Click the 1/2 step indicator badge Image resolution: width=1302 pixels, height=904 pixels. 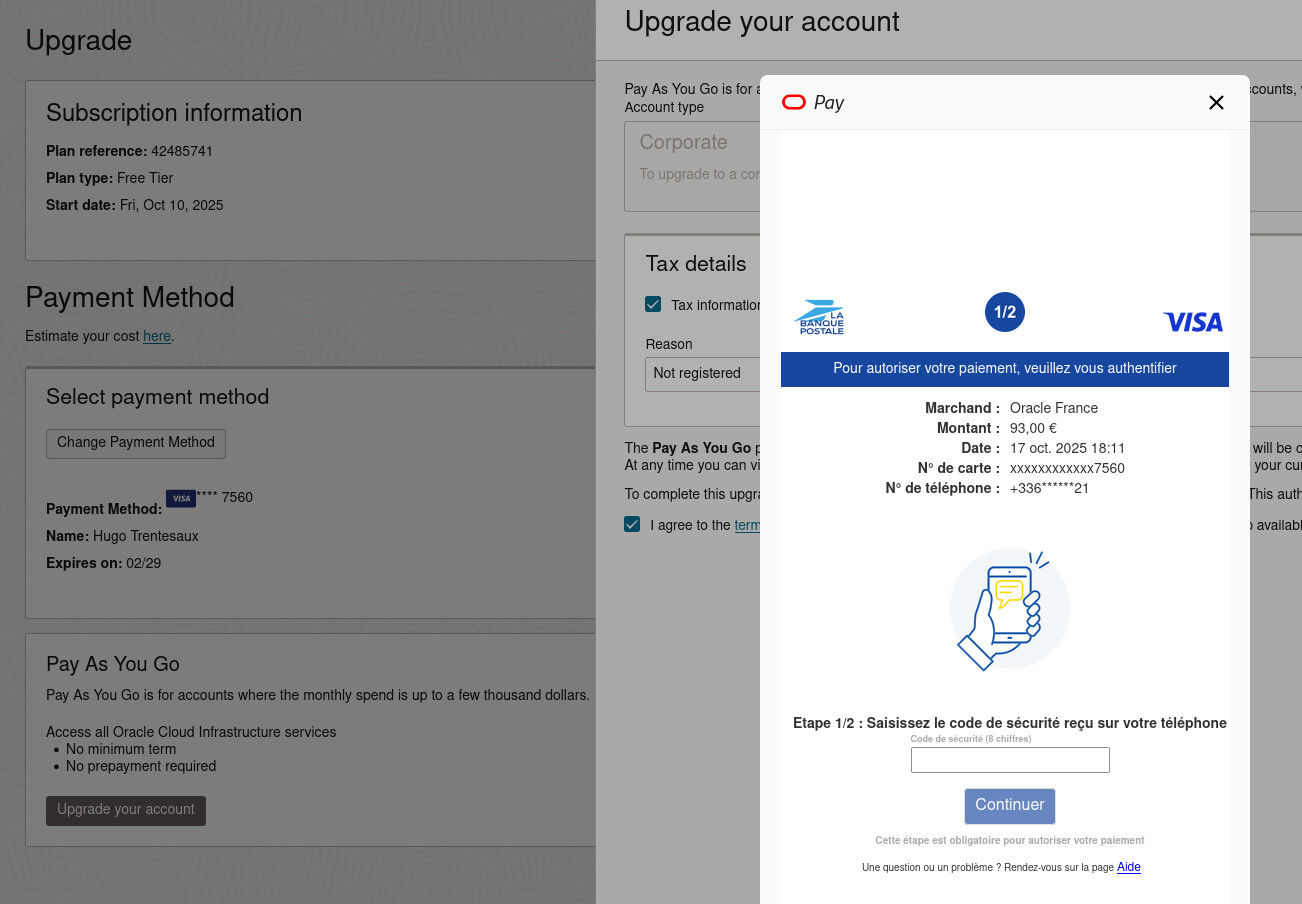tap(1004, 312)
